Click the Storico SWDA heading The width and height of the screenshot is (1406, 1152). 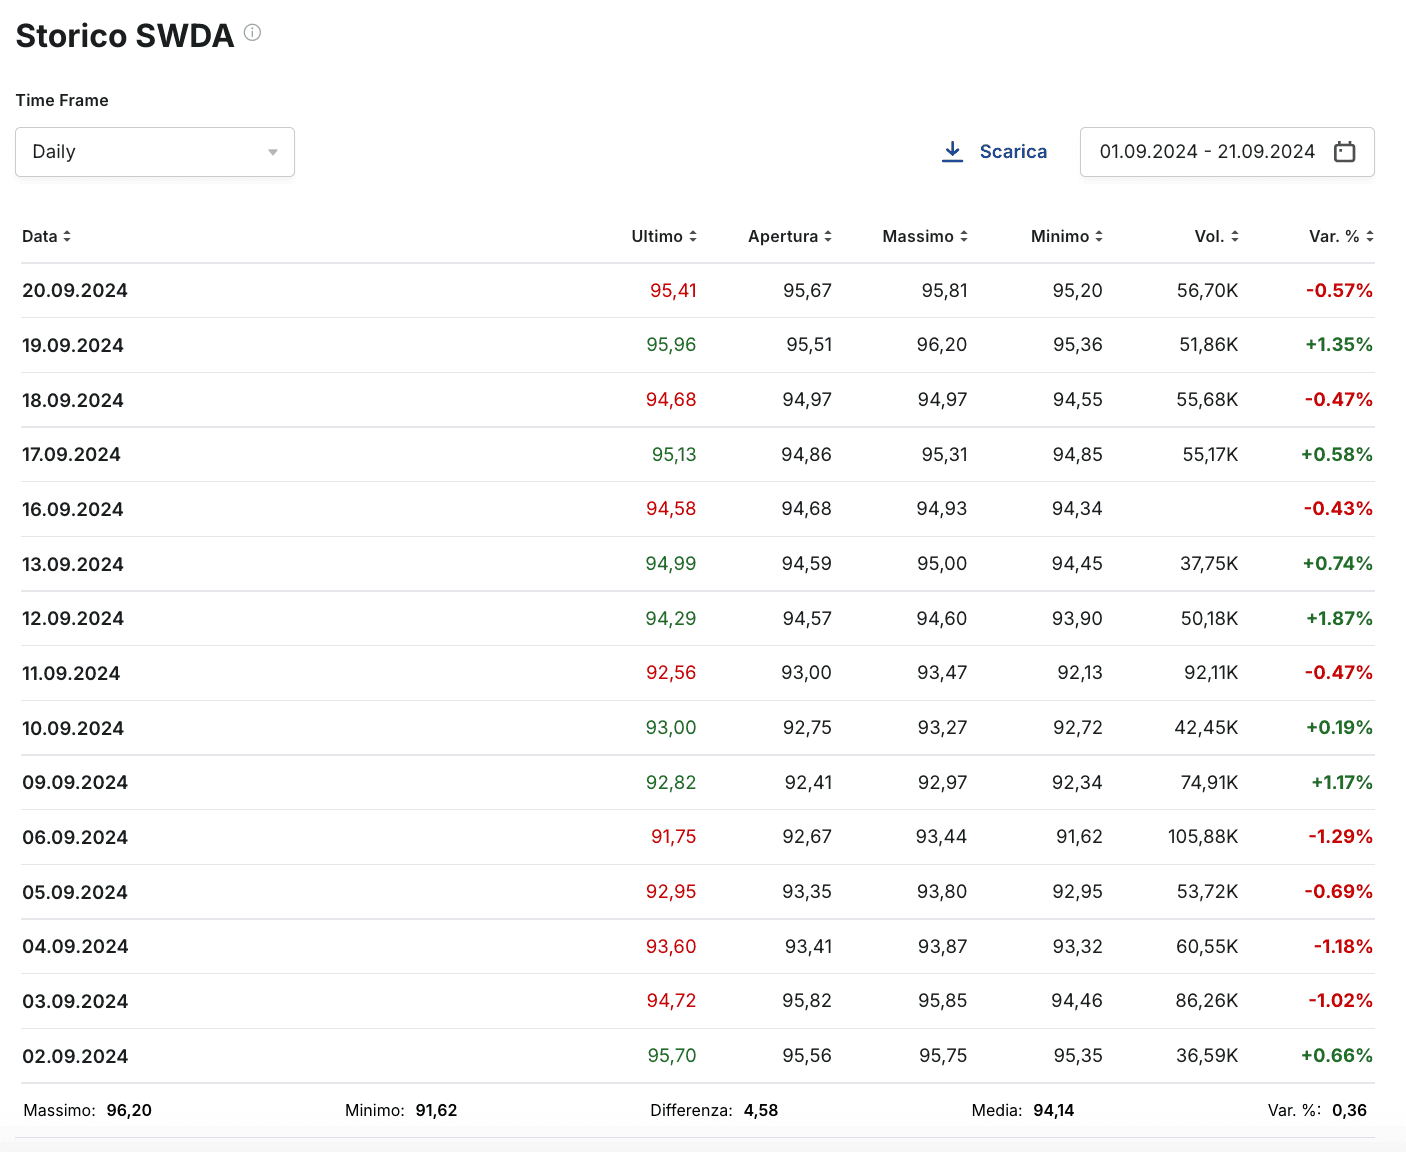[125, 36]
